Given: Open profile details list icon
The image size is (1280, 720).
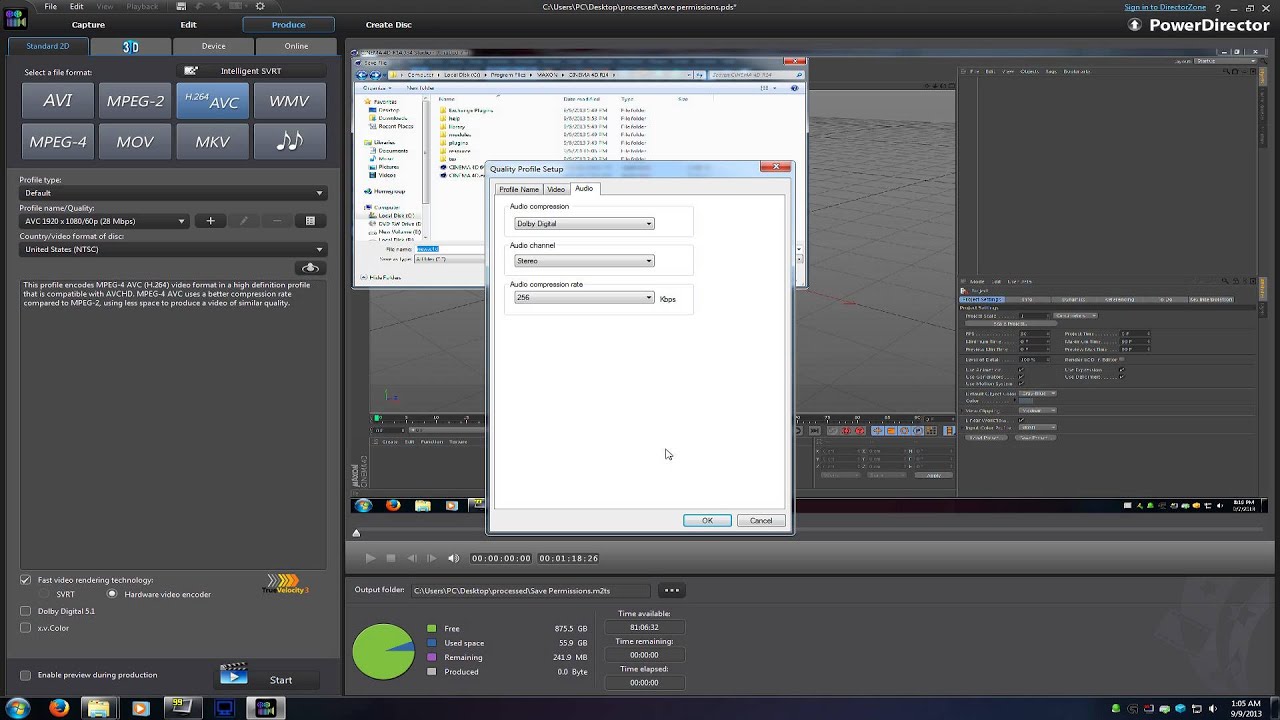Looking at the screenshot, I should point(310,221).
